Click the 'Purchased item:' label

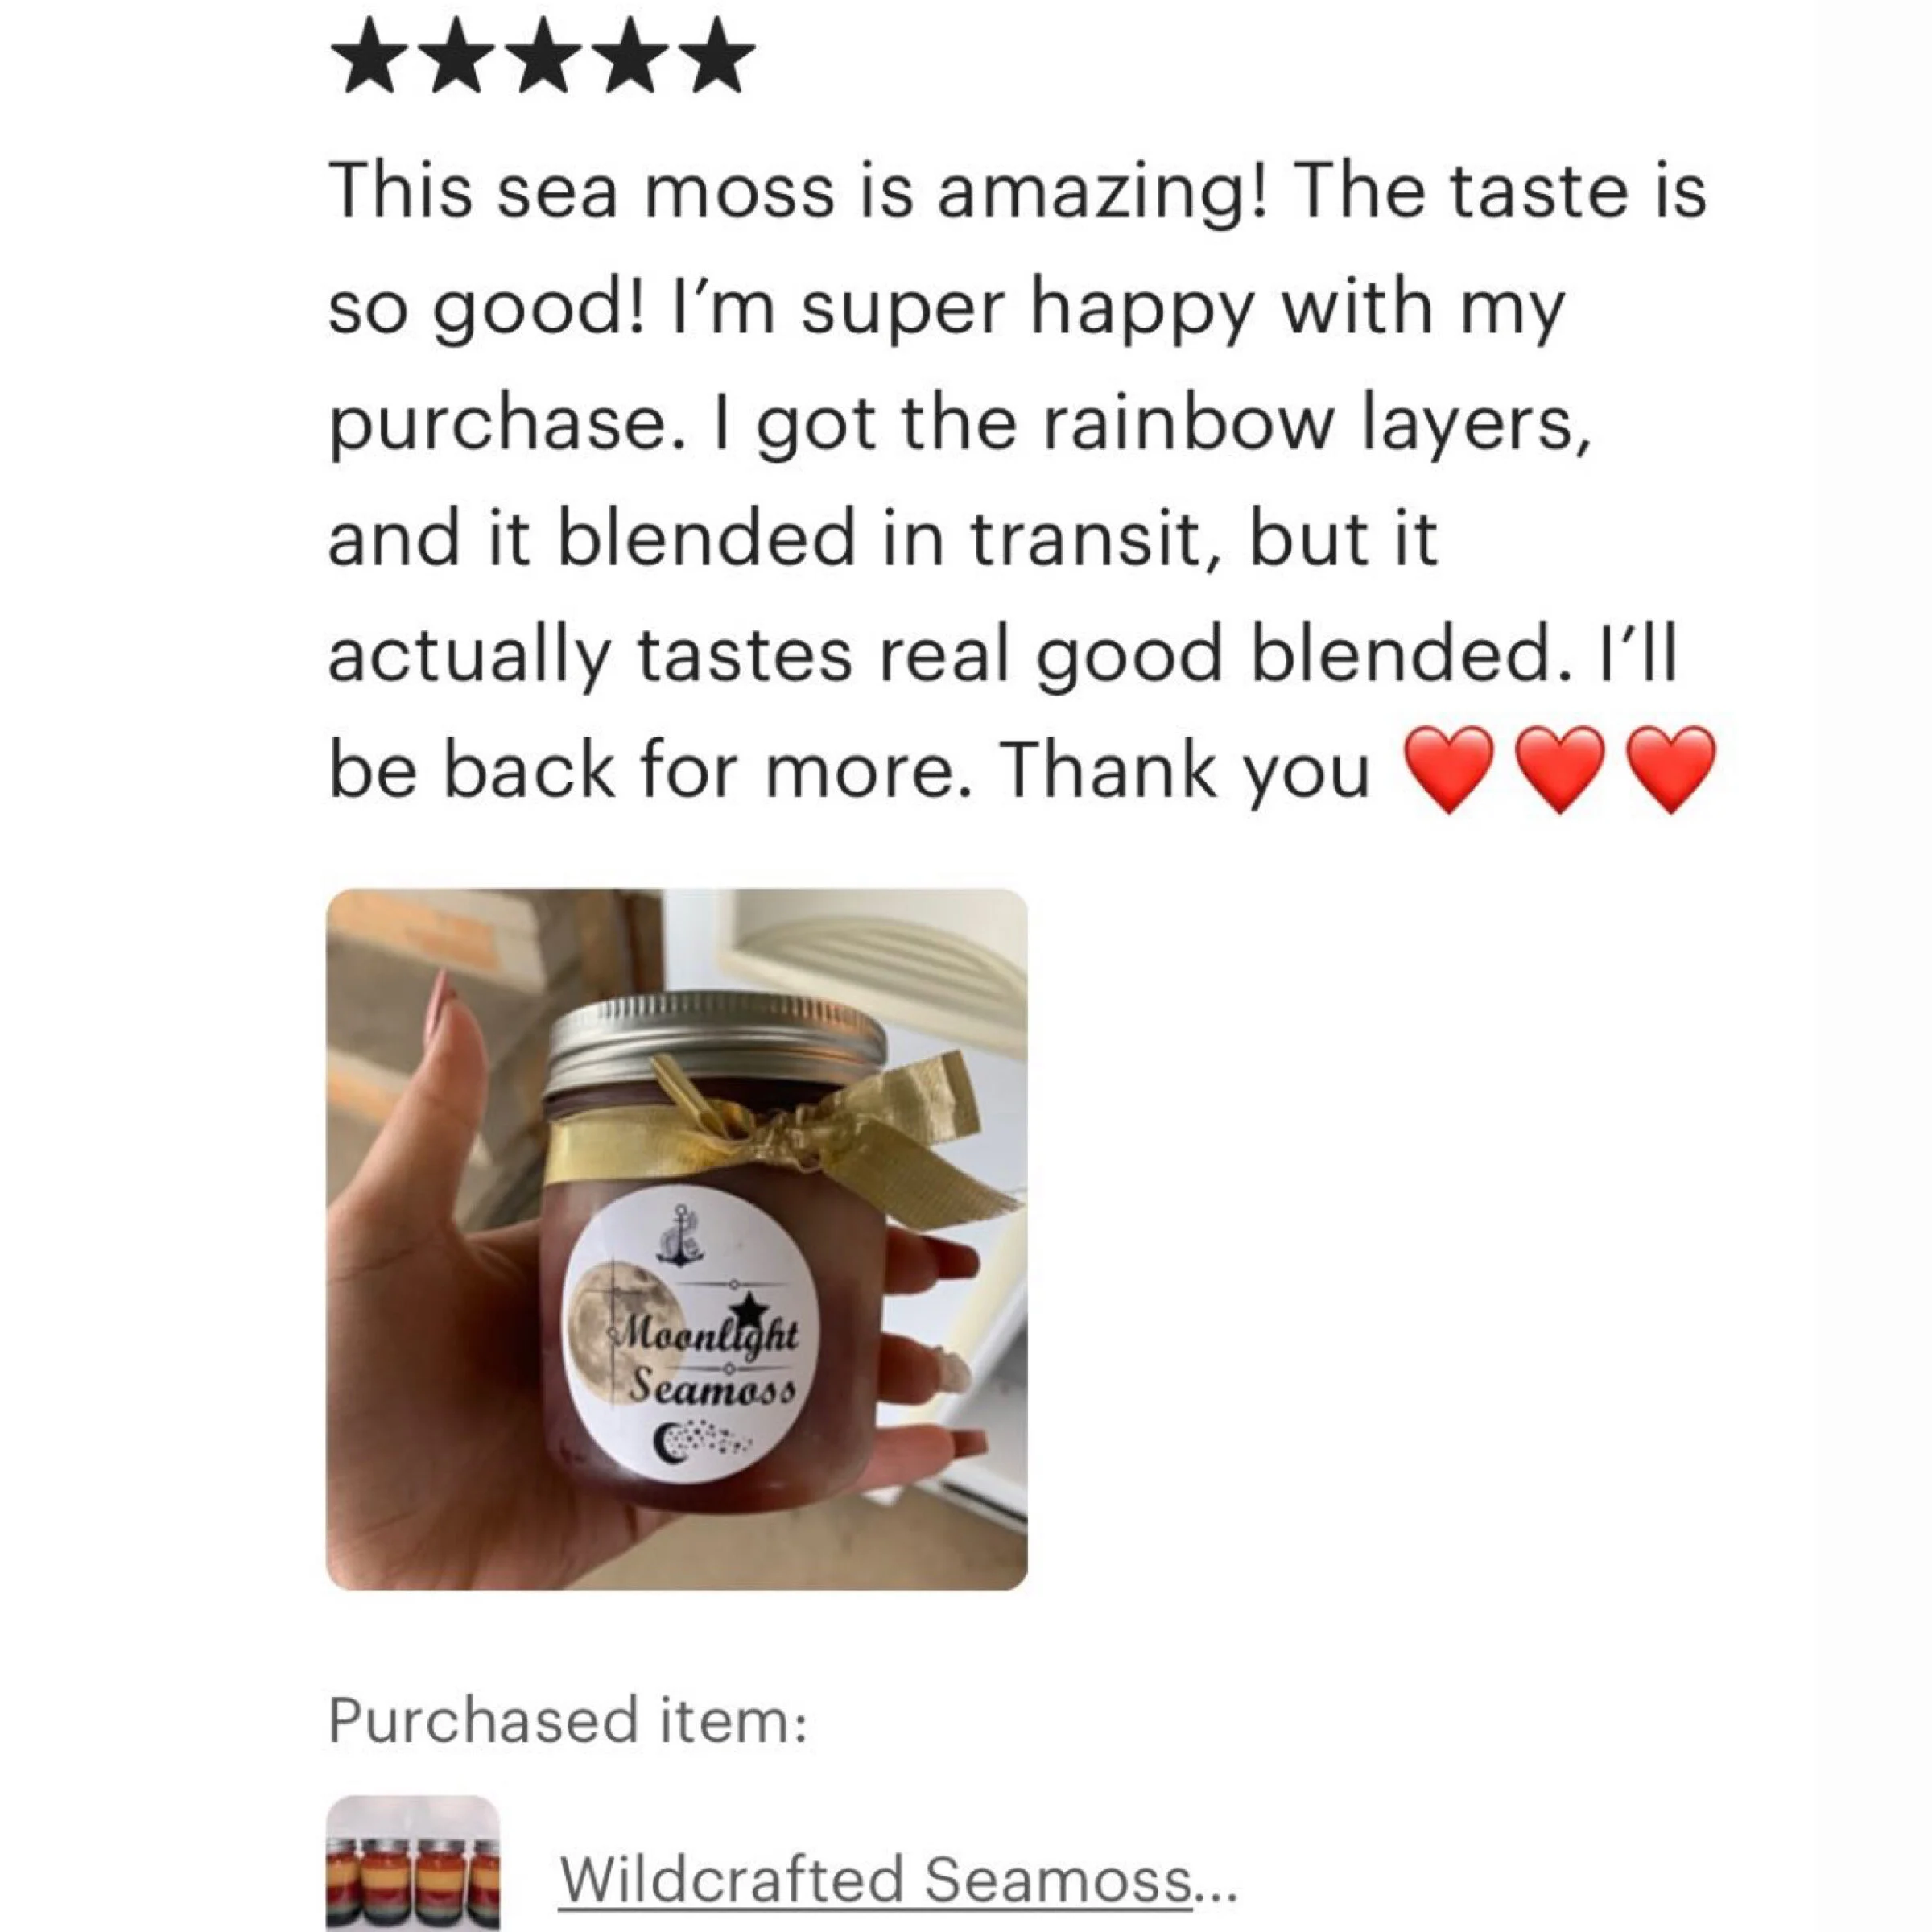coord(567,1720)
